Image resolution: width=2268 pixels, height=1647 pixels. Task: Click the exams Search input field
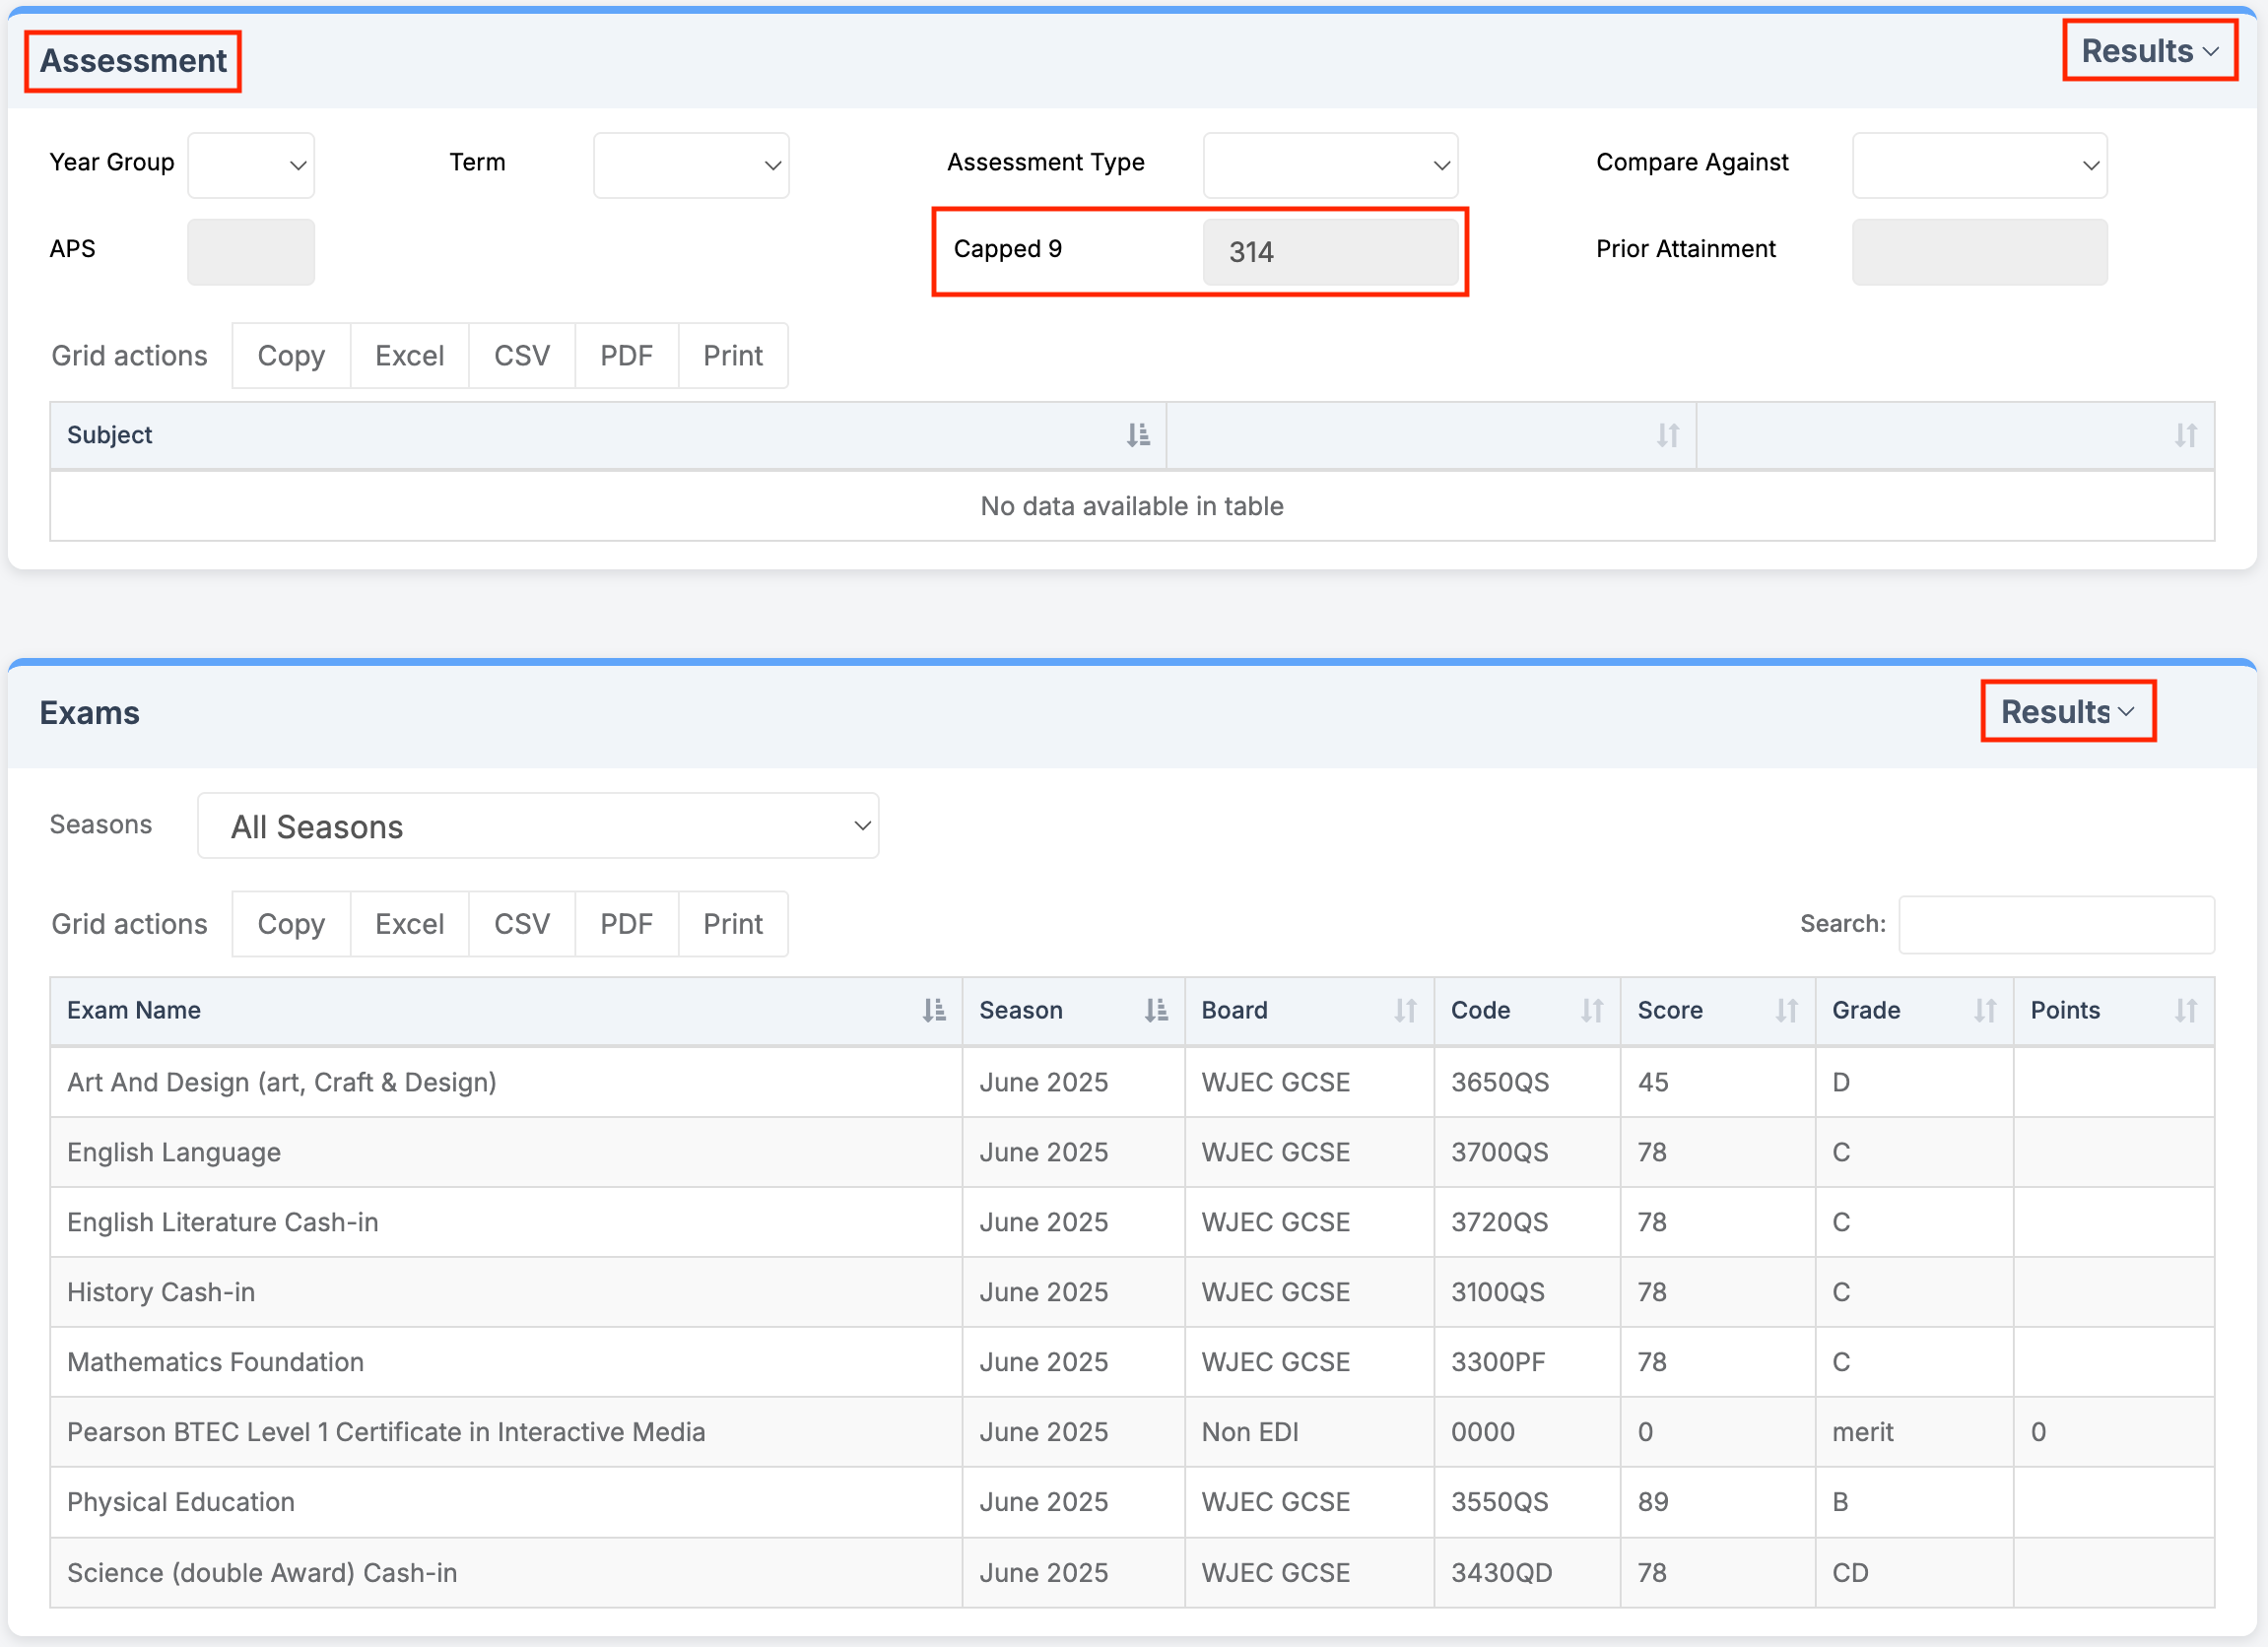[2055, 924]
